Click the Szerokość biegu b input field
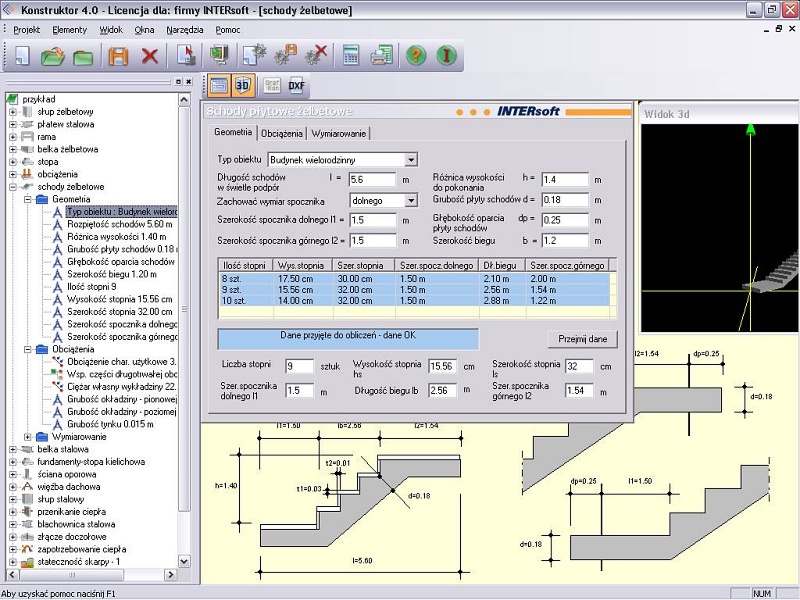This screenshot has width=800, height=600. [x=565, y=241]
